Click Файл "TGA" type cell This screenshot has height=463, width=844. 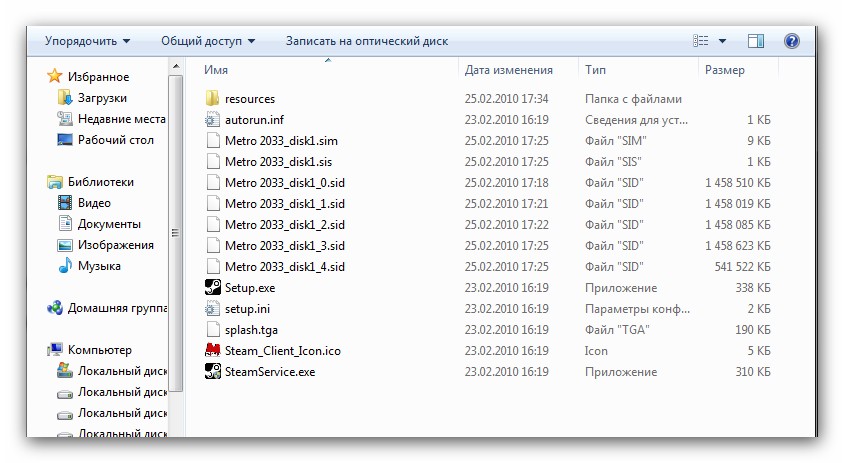[x=617, y=330]
